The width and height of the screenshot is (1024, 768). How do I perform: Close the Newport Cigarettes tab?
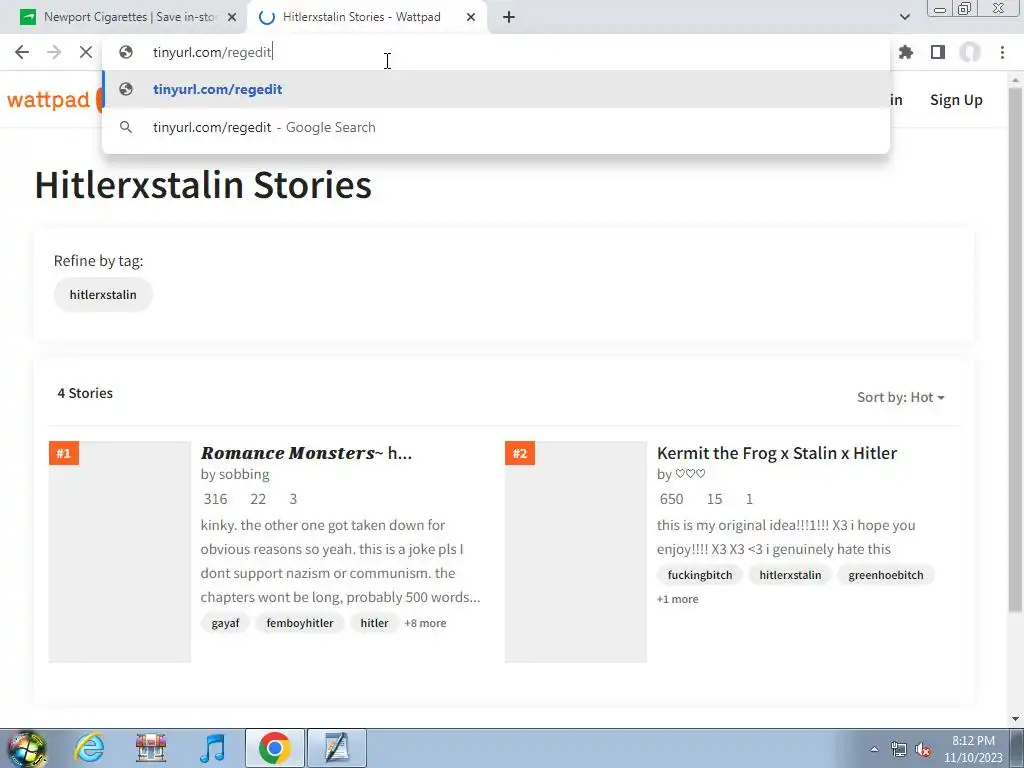232,17
